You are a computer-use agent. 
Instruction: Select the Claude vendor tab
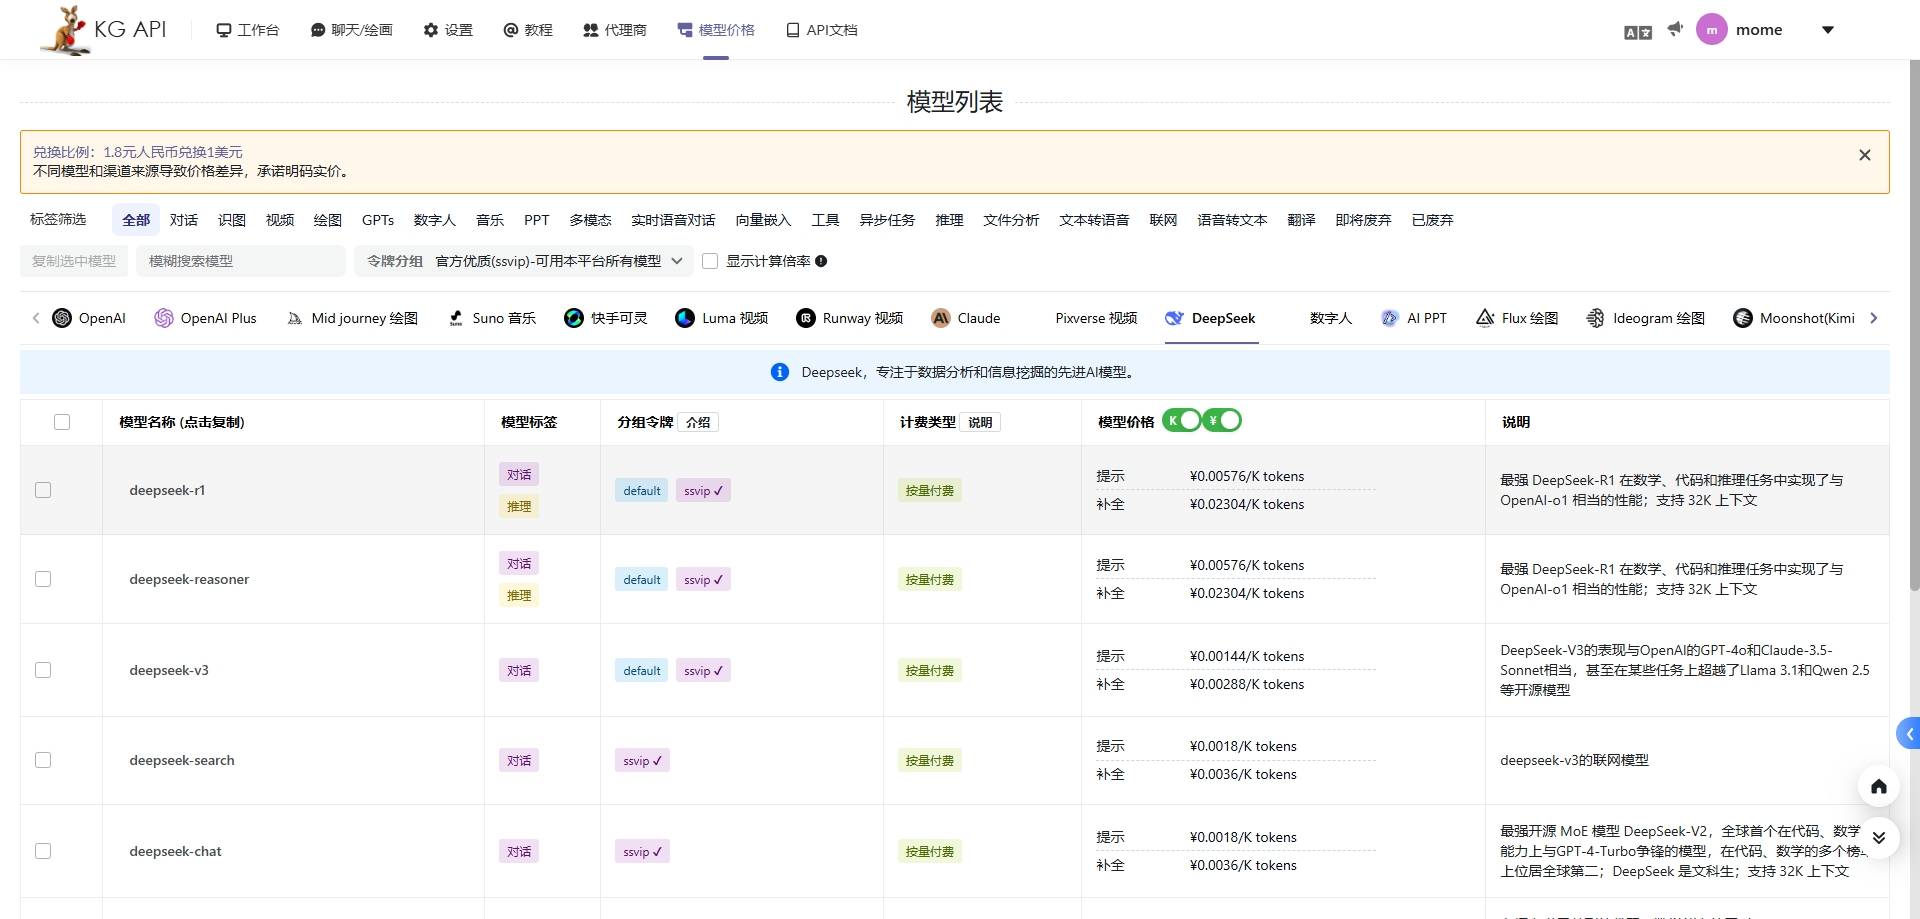[x=966, y=318]
